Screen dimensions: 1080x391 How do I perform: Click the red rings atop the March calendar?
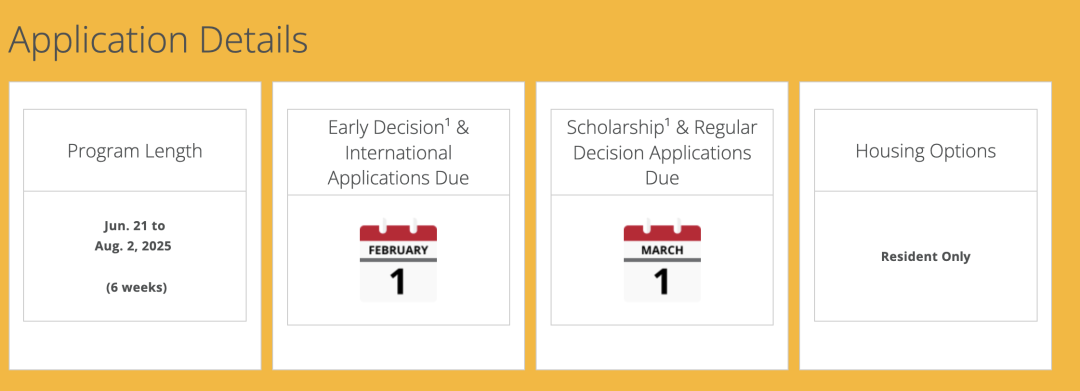coord(662,227)
